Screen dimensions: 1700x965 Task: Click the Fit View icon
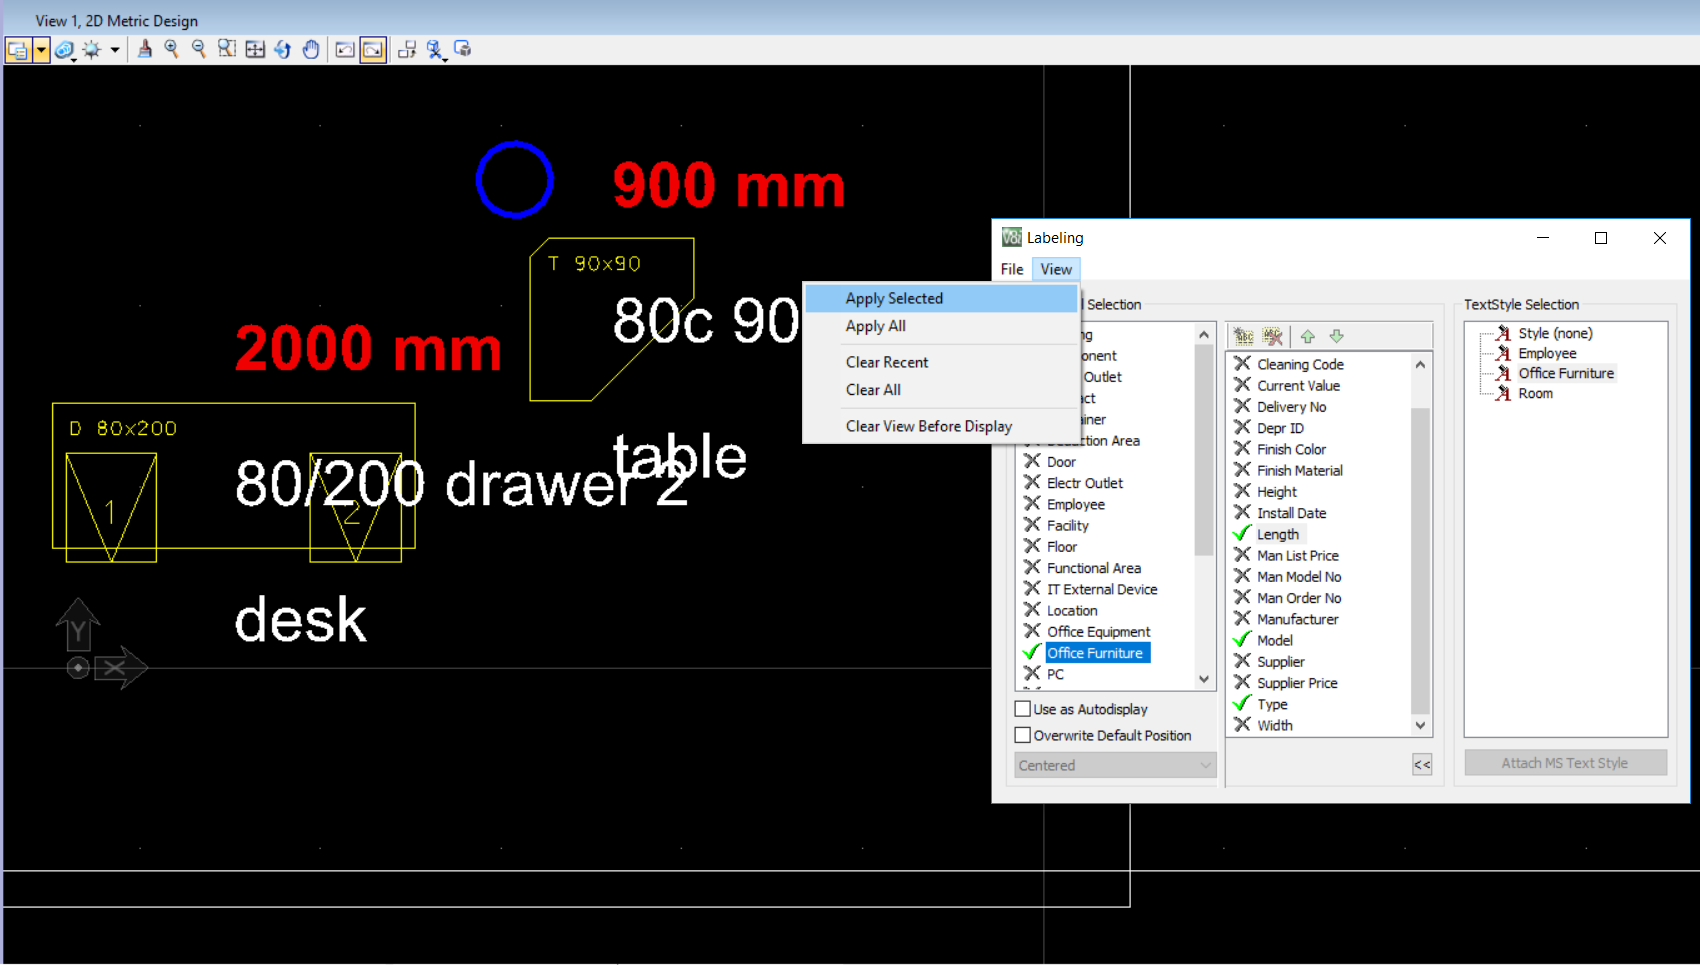(255, 49)
